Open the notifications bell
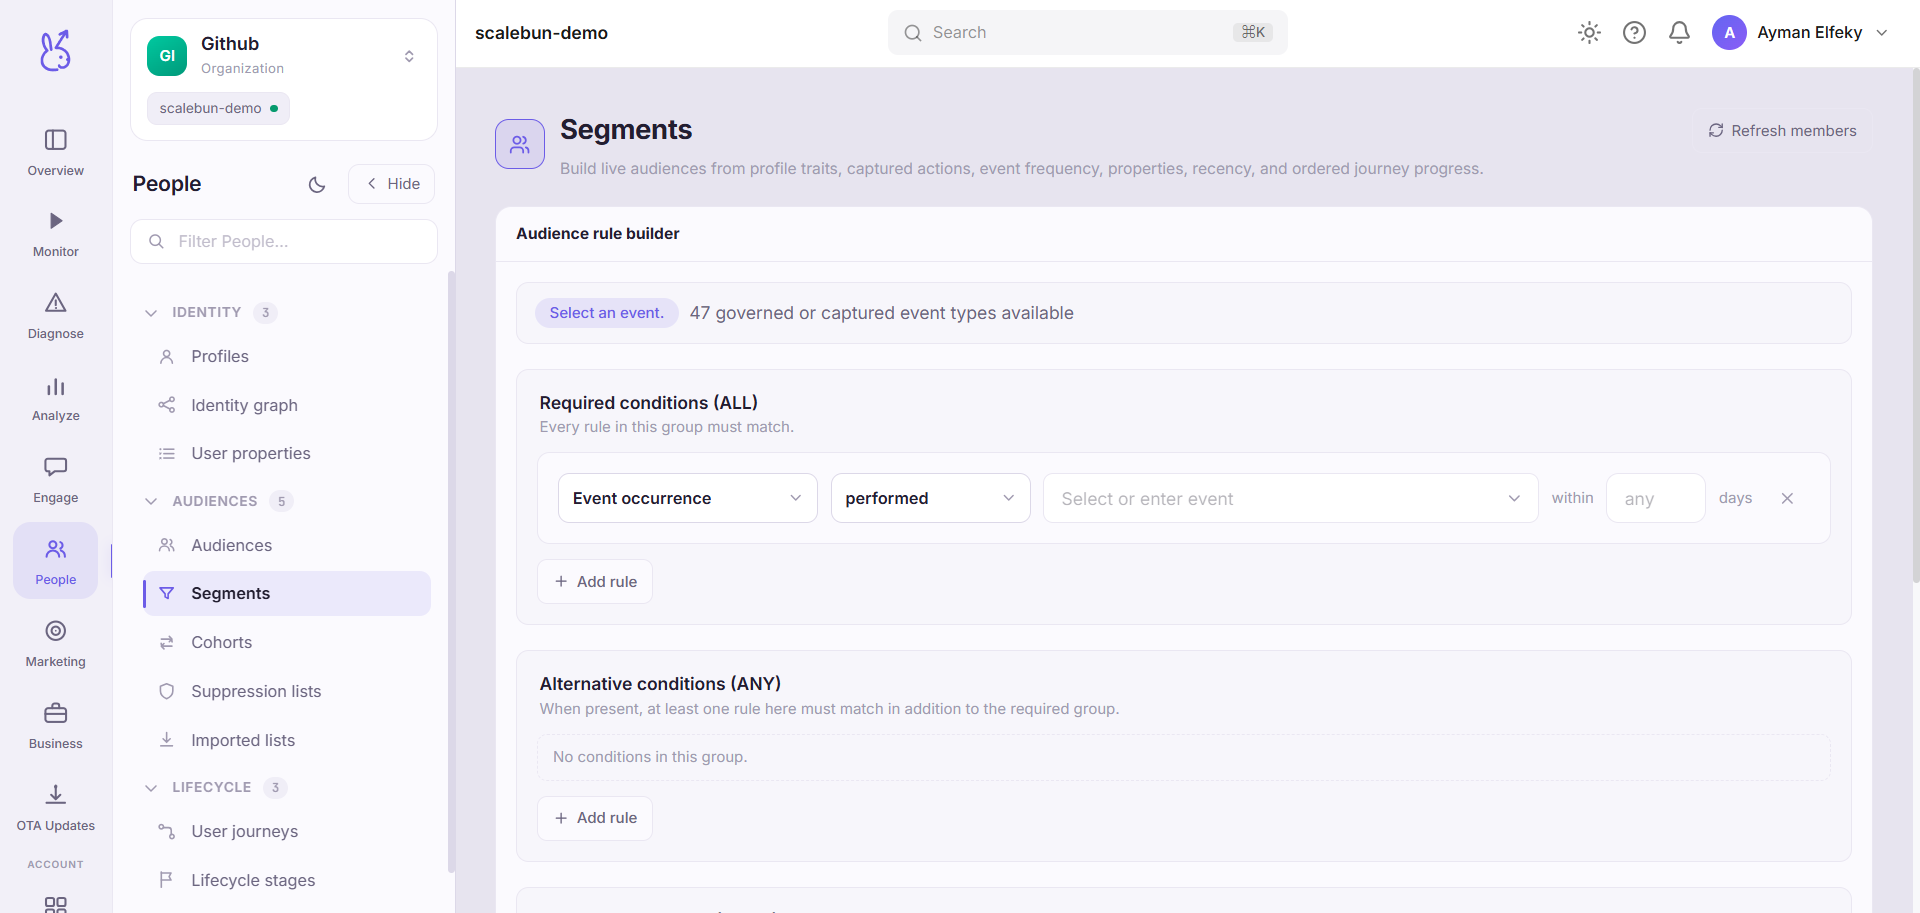Image resolution: width=1920 pixels, height=913 pixels. point(1679,33)
